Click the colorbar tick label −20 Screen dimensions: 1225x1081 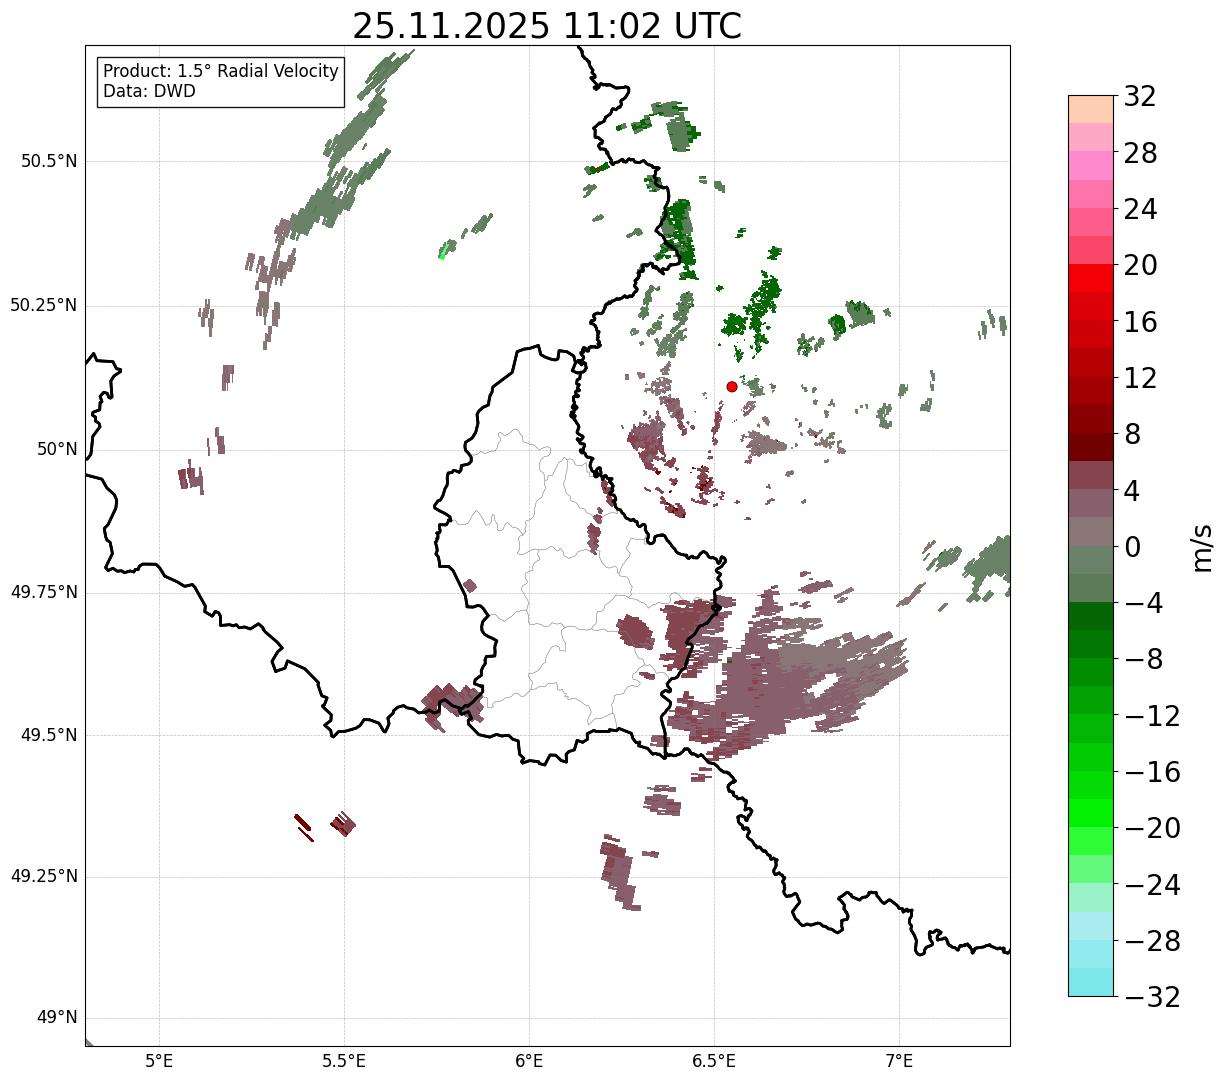[x=1152, y=828]
